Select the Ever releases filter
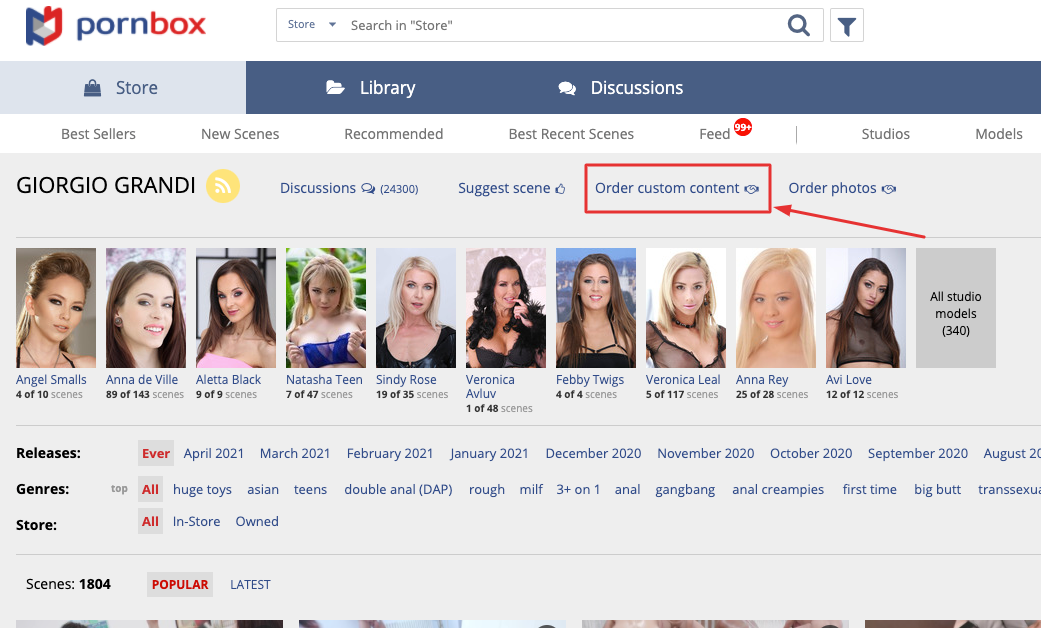Image resolution: width=1041 pixels, height=628 pixels. click(x=156, y=453)
